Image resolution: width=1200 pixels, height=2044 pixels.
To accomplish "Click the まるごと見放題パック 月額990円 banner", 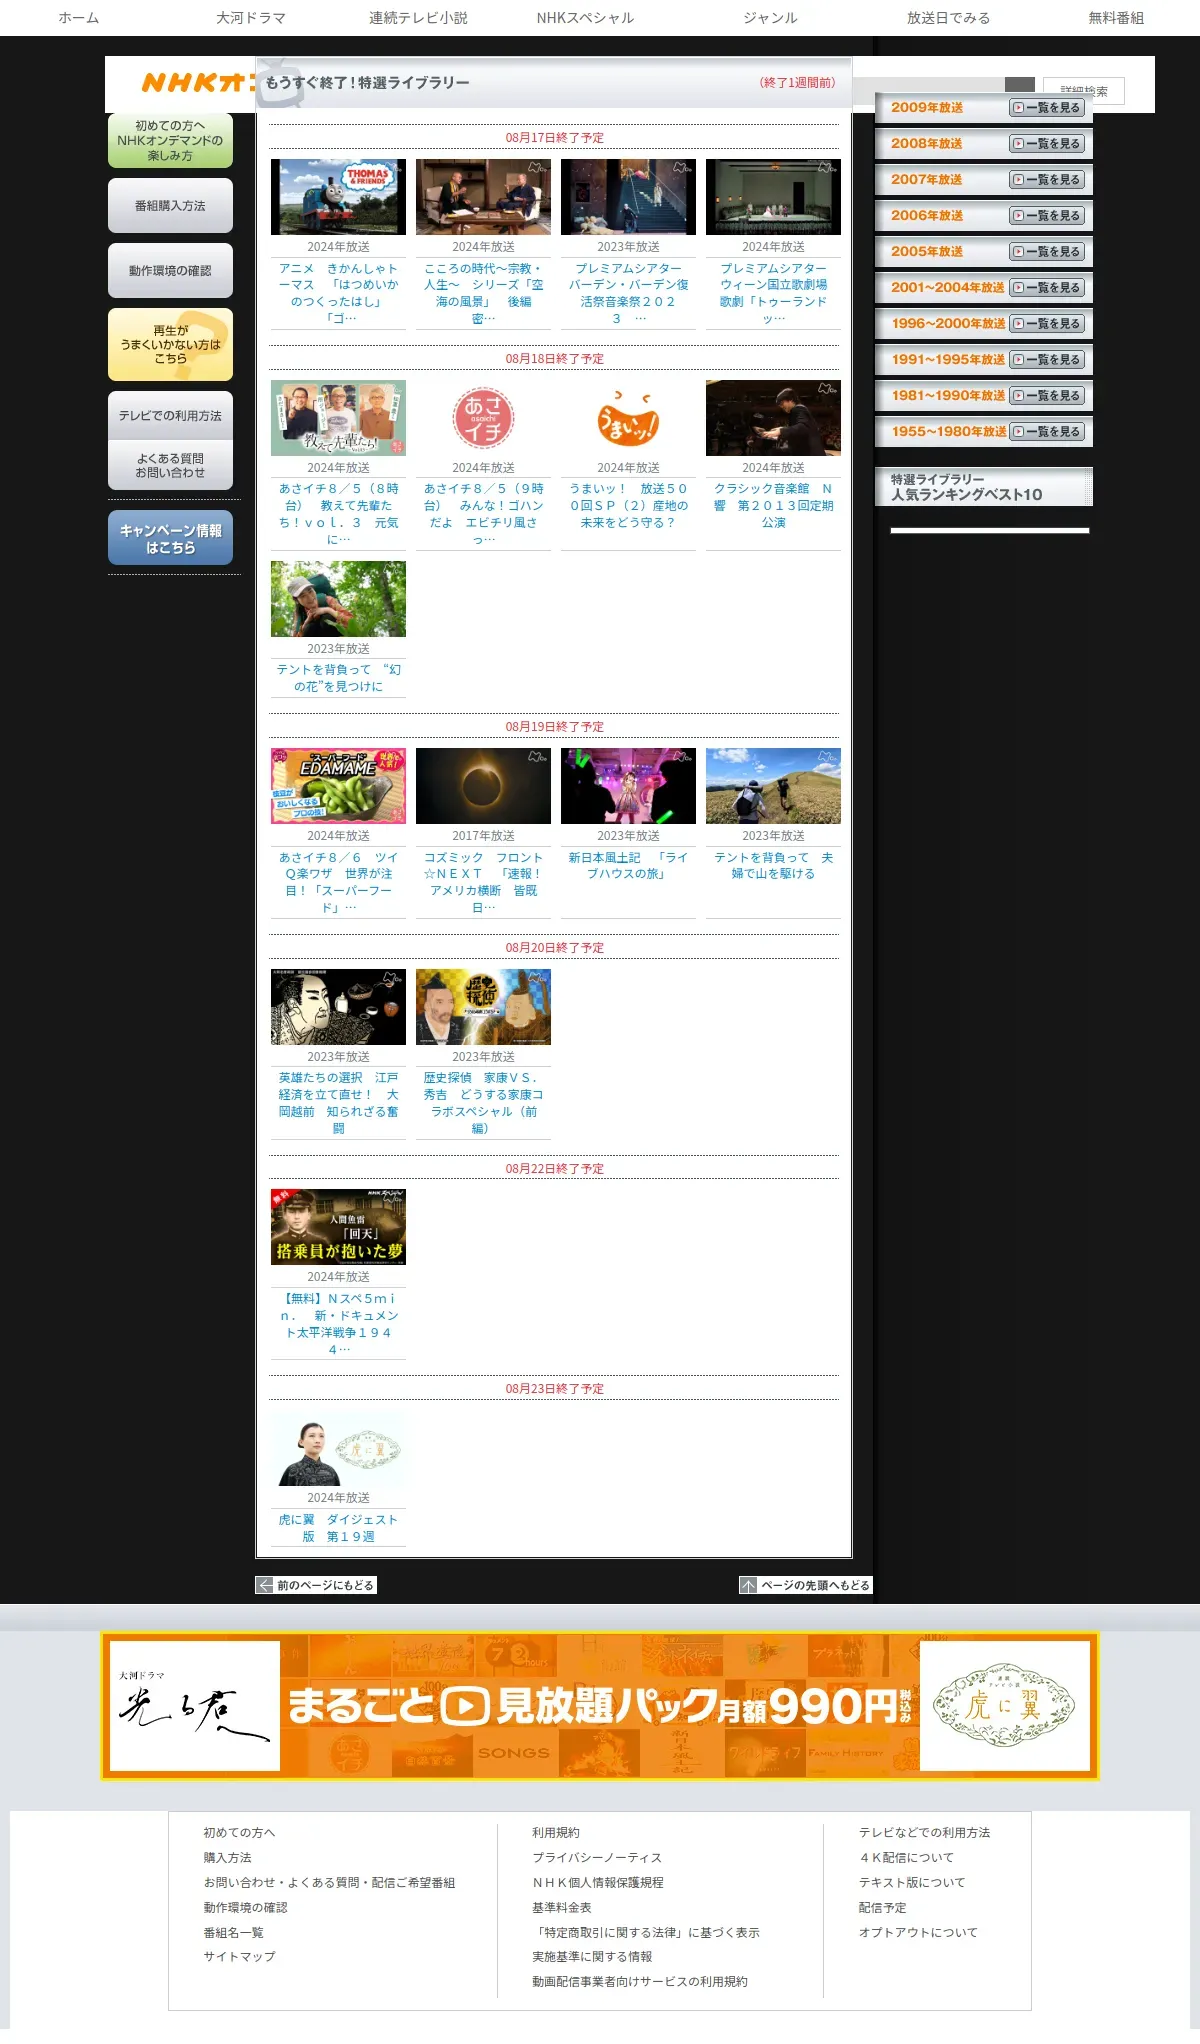I will pos(600,1706).
